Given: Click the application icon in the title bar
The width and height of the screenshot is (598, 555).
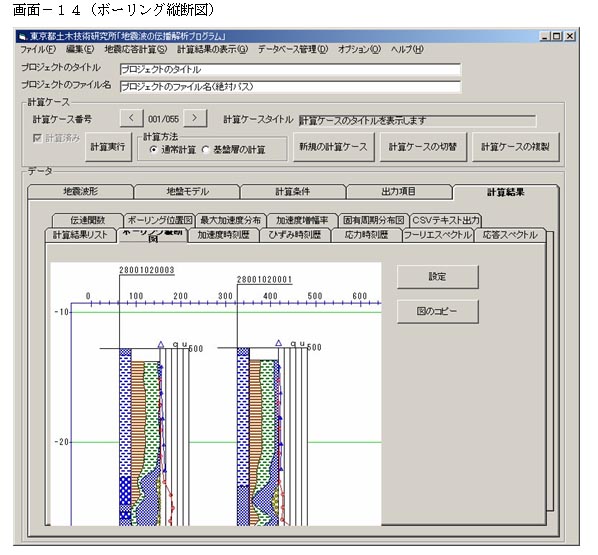Looking at the screenshot, I should click(23, 37).
